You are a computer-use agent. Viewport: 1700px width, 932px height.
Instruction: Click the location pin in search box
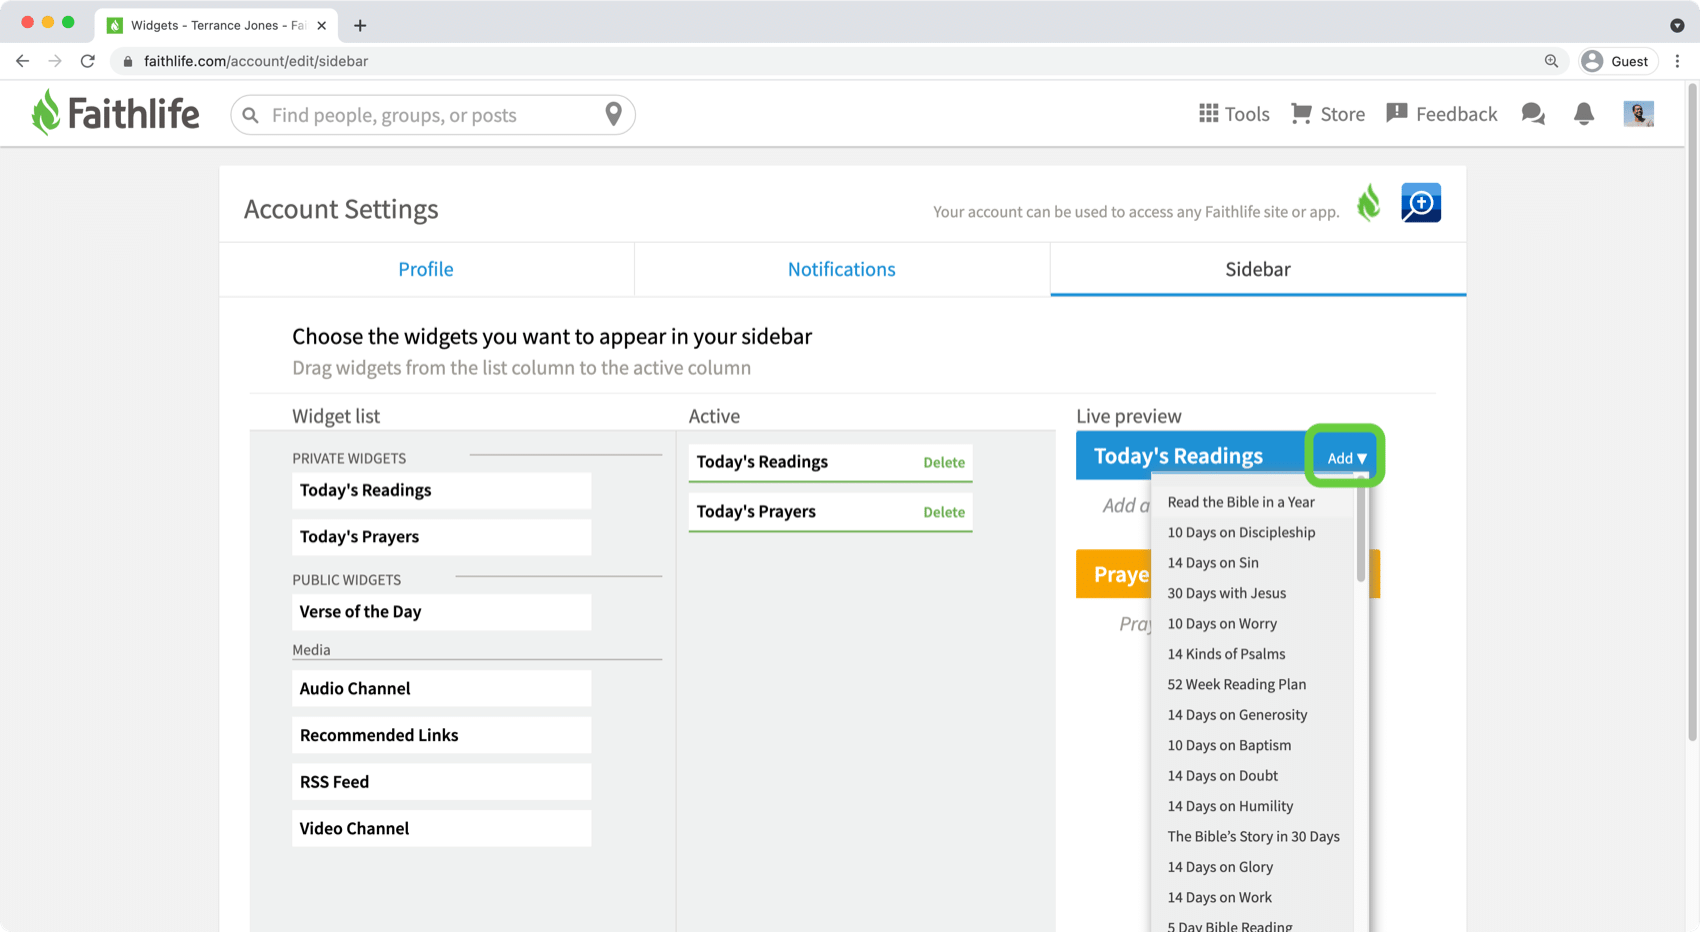[x=614, y=114]
